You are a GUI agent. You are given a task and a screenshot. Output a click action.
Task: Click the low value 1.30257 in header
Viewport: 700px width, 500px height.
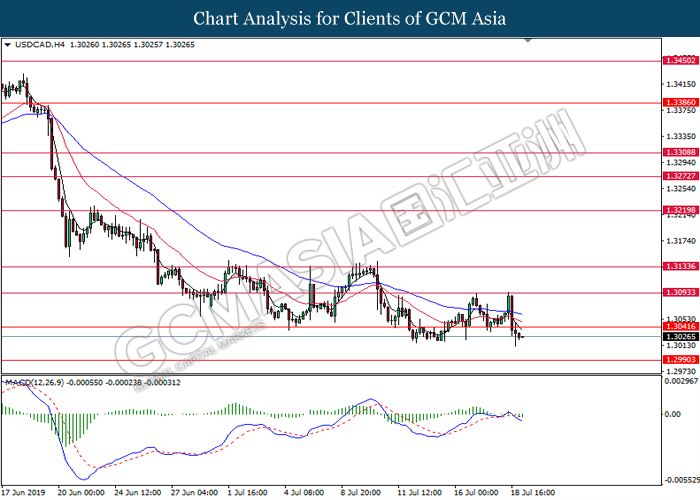click(148, 45)
